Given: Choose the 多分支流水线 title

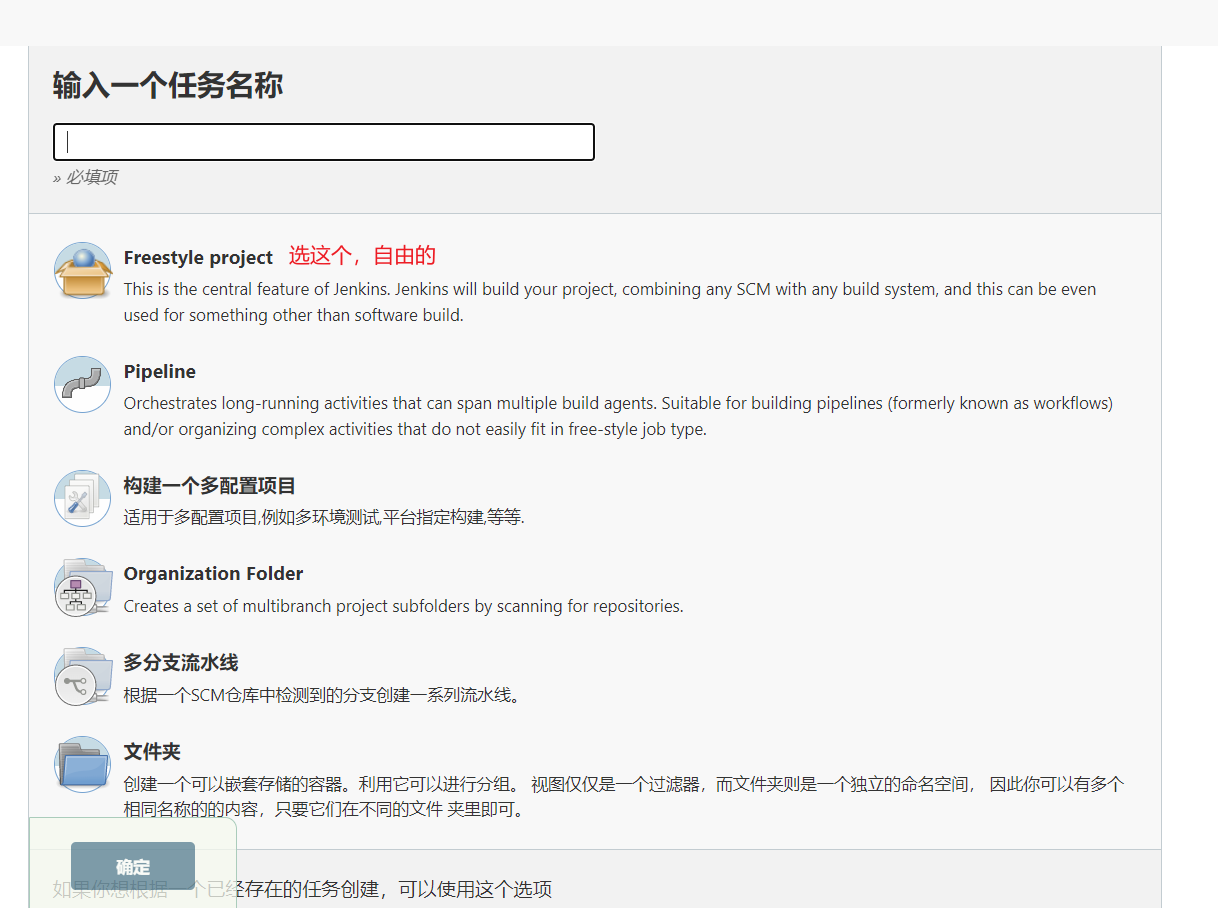Looking at the screenshot, I should (x=181, y=663).
